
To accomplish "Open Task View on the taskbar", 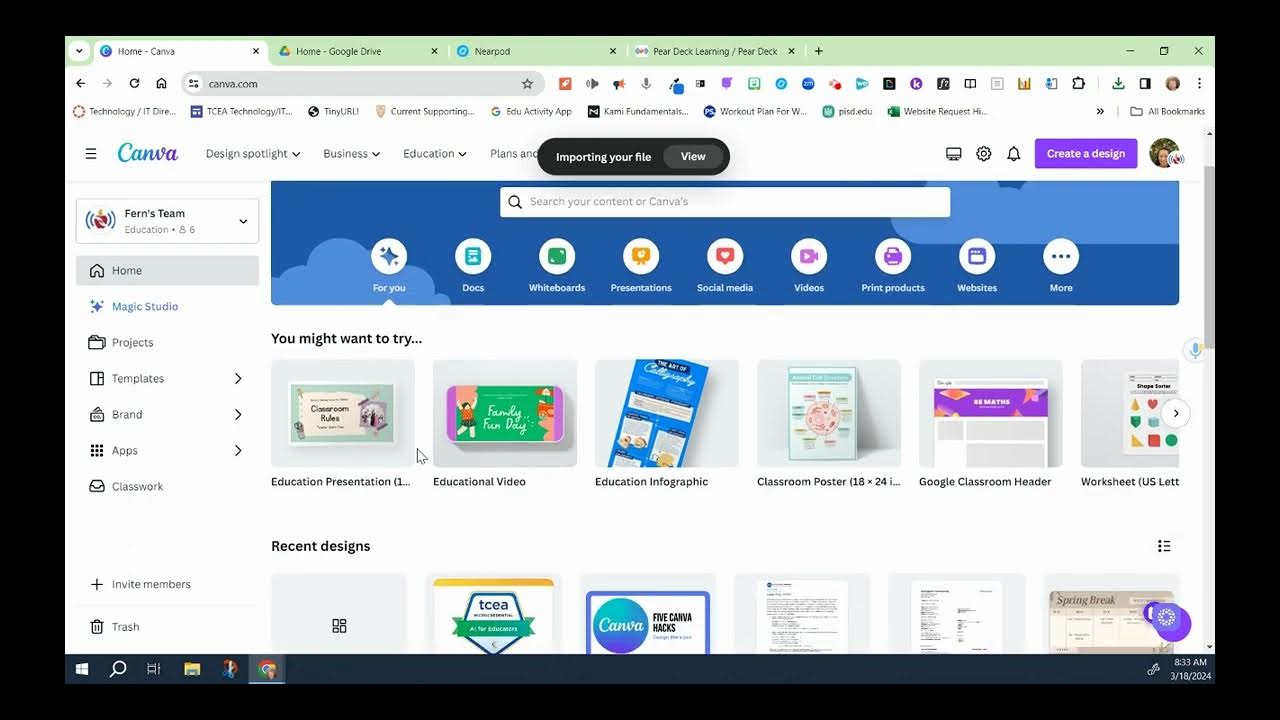I will click(154, 669).
